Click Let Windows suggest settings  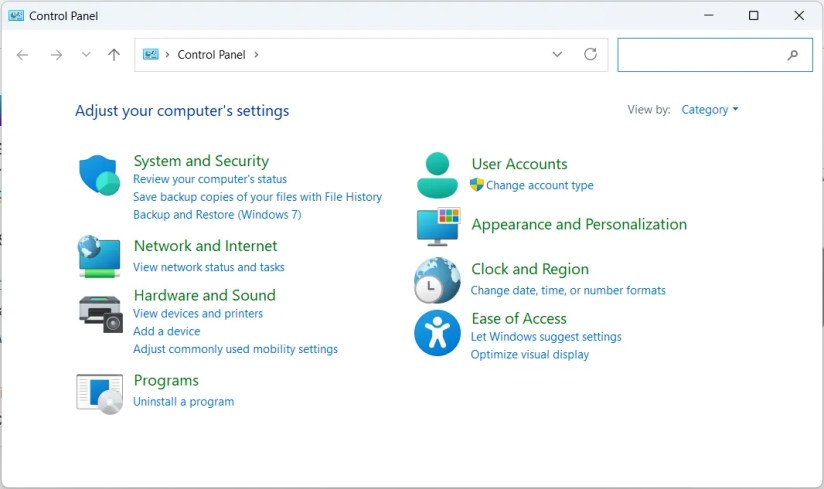546,337
